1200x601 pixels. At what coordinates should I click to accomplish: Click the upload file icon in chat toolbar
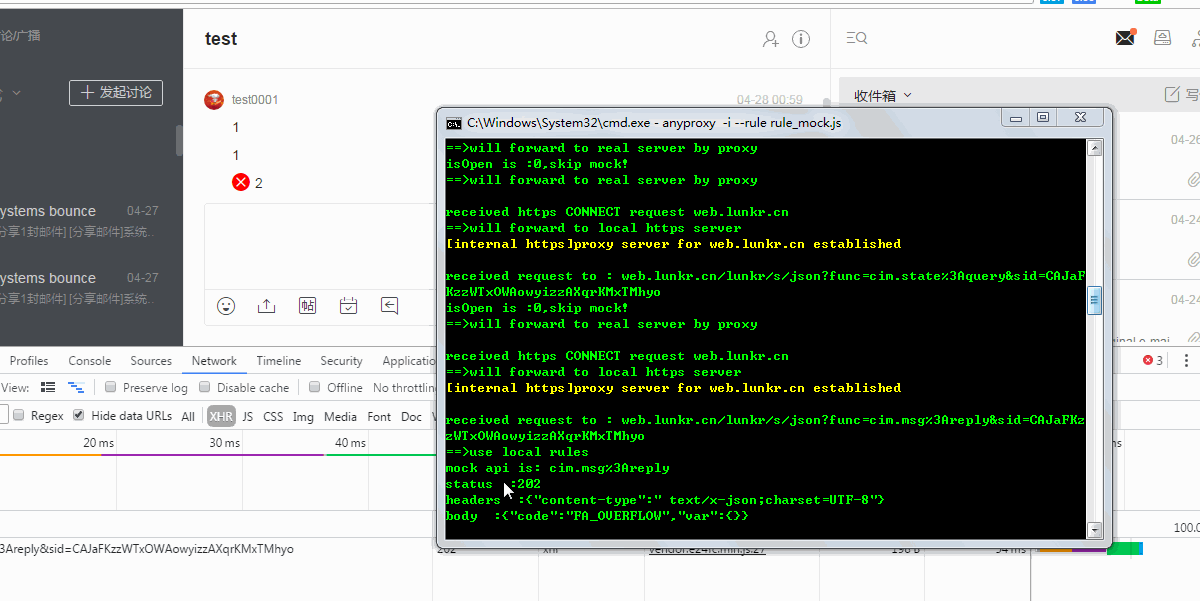[266, 306]
